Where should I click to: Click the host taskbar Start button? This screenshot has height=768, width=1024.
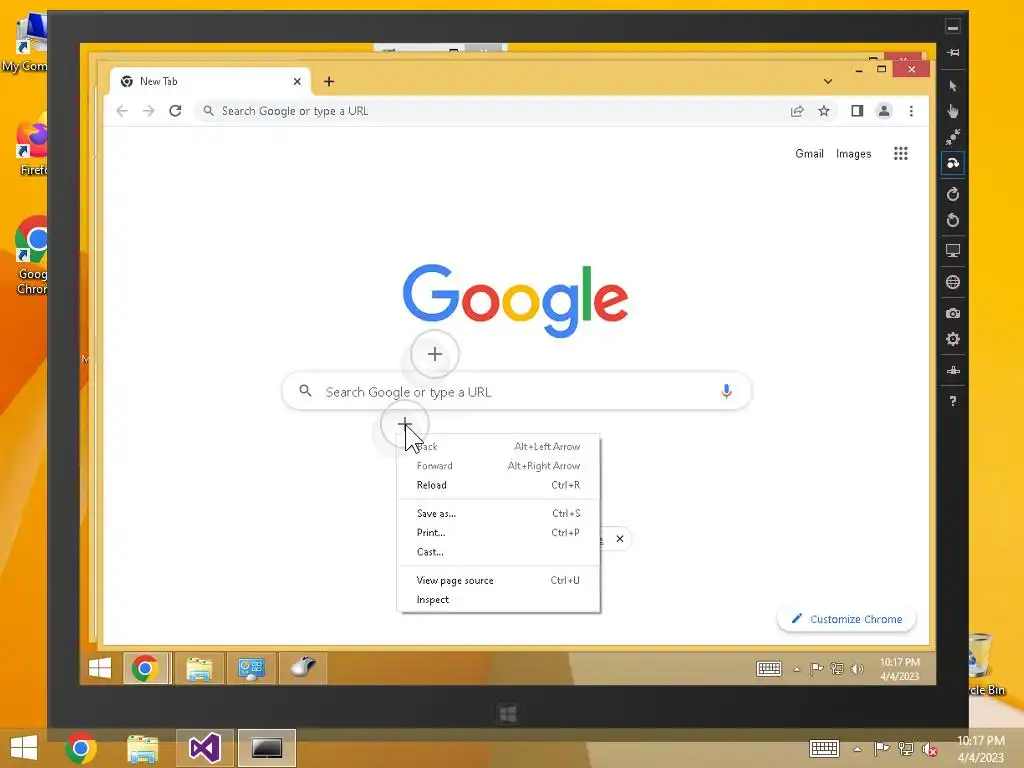point(24,748)
